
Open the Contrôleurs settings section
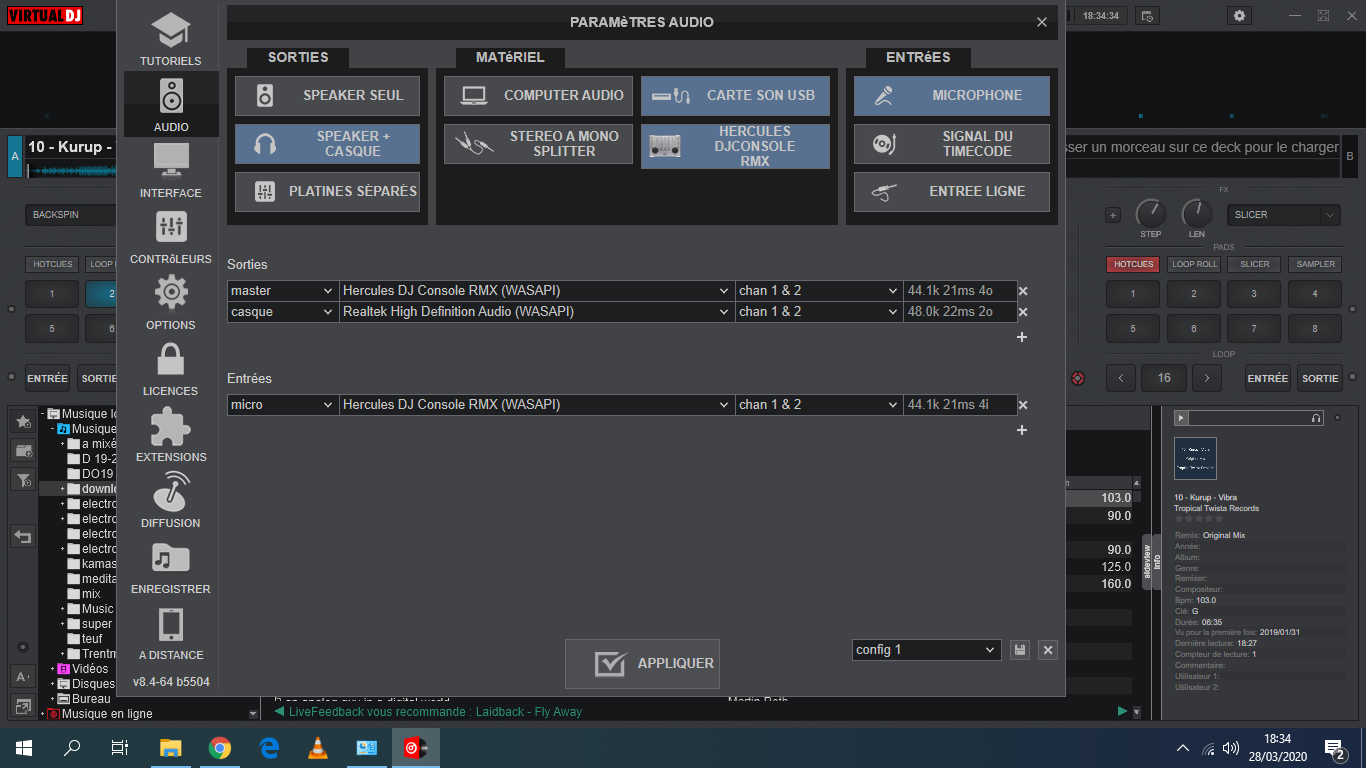[x=171, y=237]
